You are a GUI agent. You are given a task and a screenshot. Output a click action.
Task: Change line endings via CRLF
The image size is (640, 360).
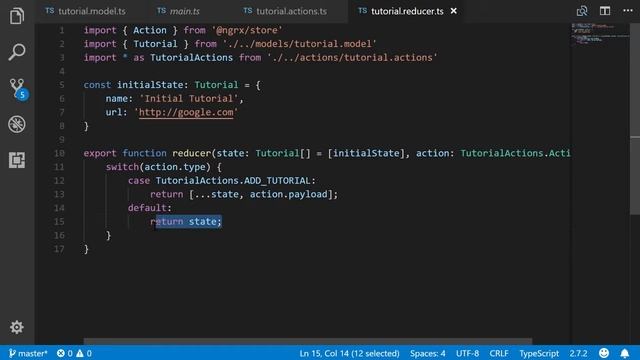[x=499, y=353]
